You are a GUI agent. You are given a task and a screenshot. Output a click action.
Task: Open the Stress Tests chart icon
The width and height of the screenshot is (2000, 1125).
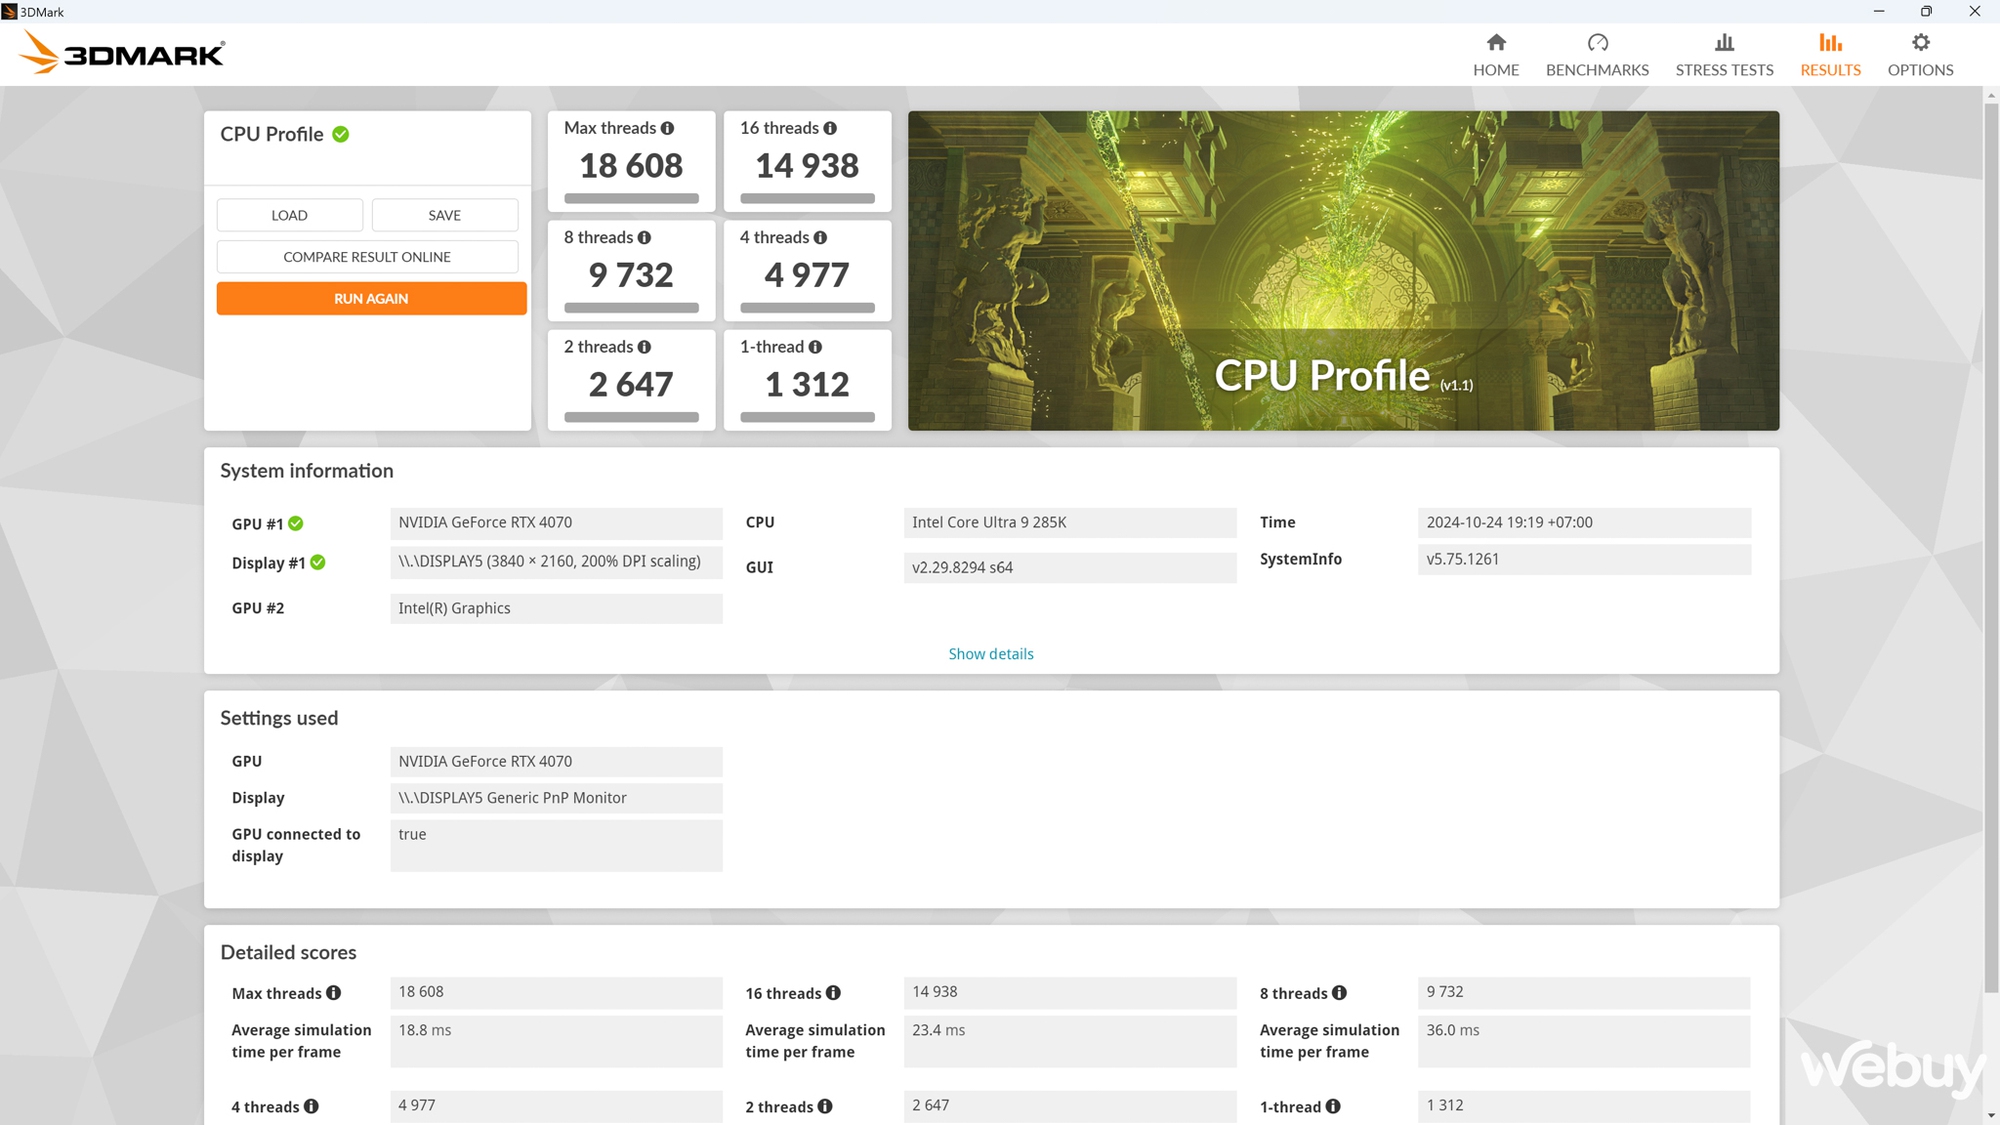(x=1724, y=42)
